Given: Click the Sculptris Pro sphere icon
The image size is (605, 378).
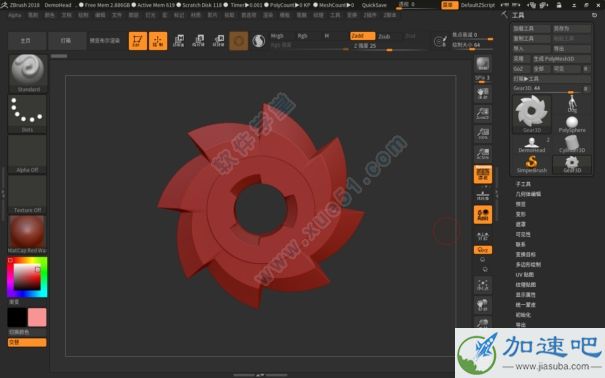Looking at the screenshot, I should 259,41.
